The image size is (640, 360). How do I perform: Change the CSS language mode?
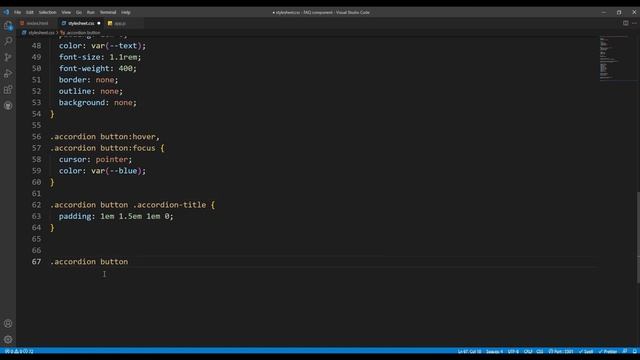tap(540, 351)
